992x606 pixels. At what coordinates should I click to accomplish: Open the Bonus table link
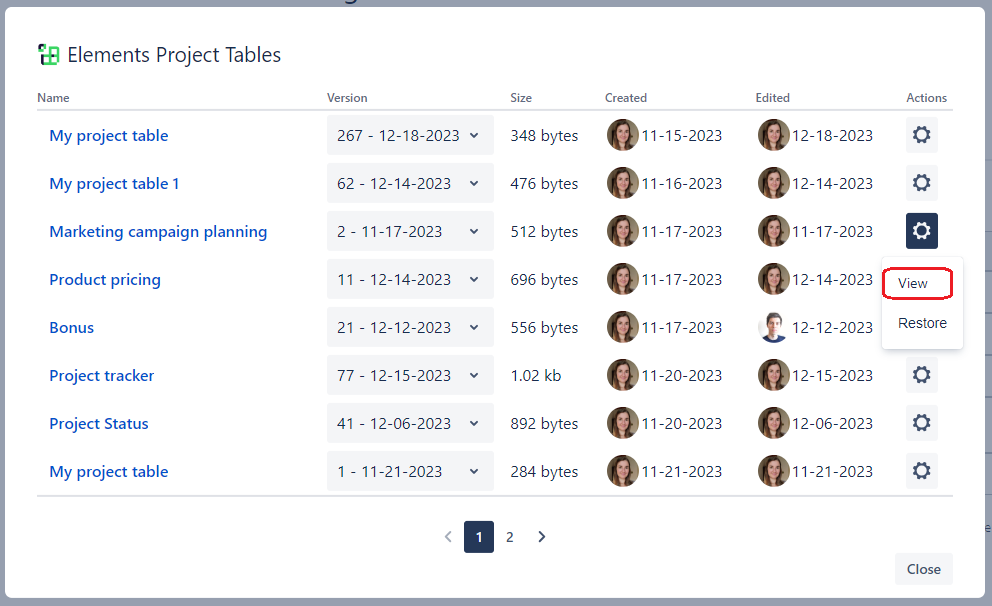(x=72, y=327)
